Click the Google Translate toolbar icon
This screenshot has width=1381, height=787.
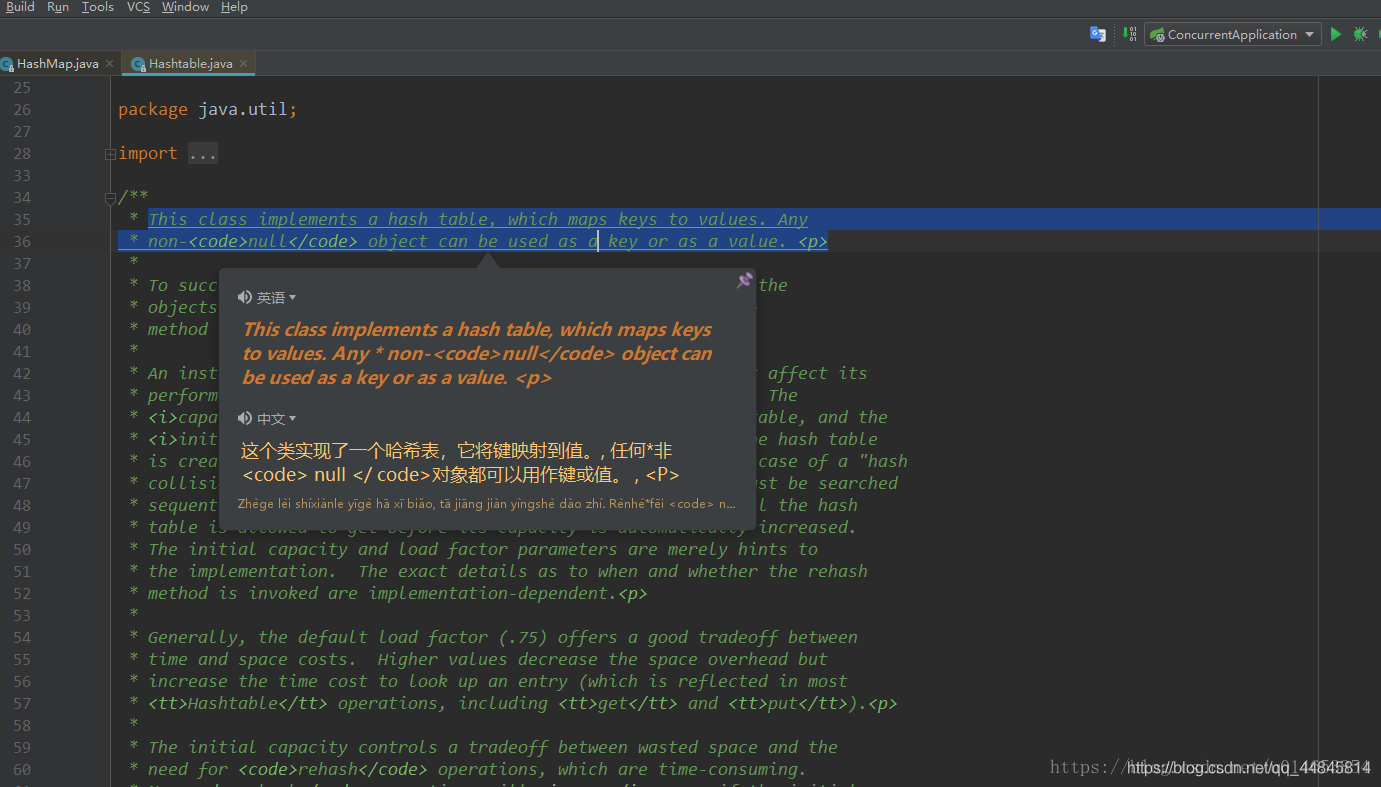tap(1097, 34)
